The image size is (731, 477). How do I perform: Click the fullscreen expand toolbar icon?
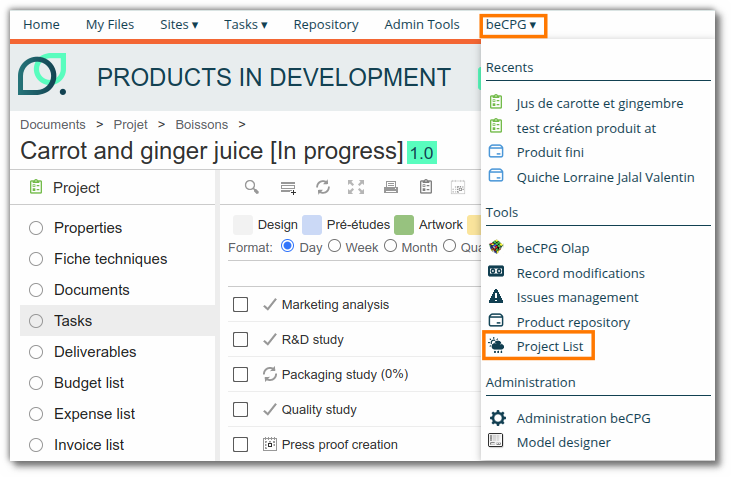(356, 187)
